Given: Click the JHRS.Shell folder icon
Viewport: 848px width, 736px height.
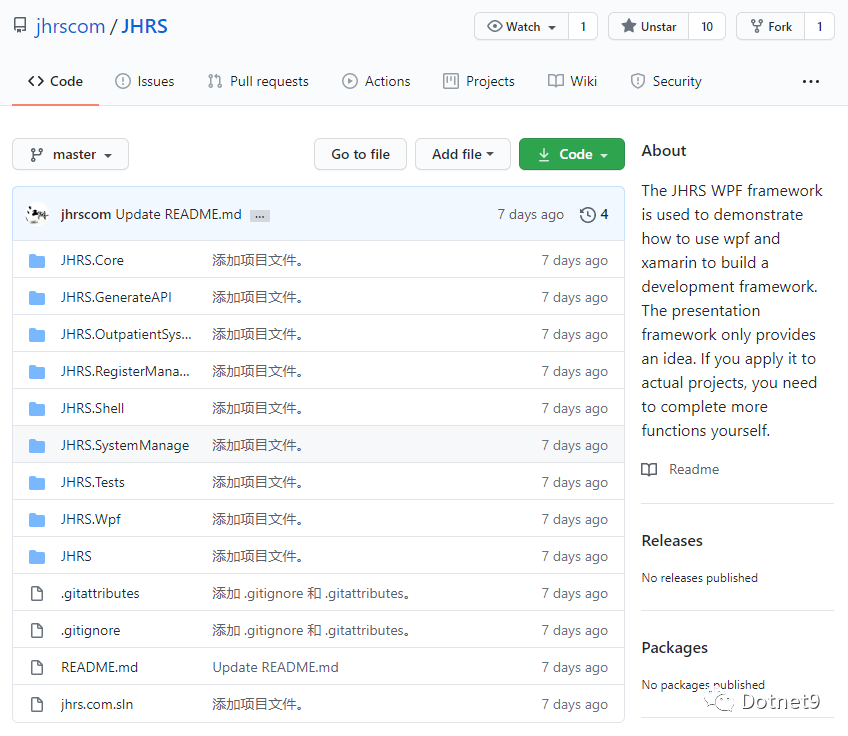Looking at the screenshot, I should tap(37, 408).
